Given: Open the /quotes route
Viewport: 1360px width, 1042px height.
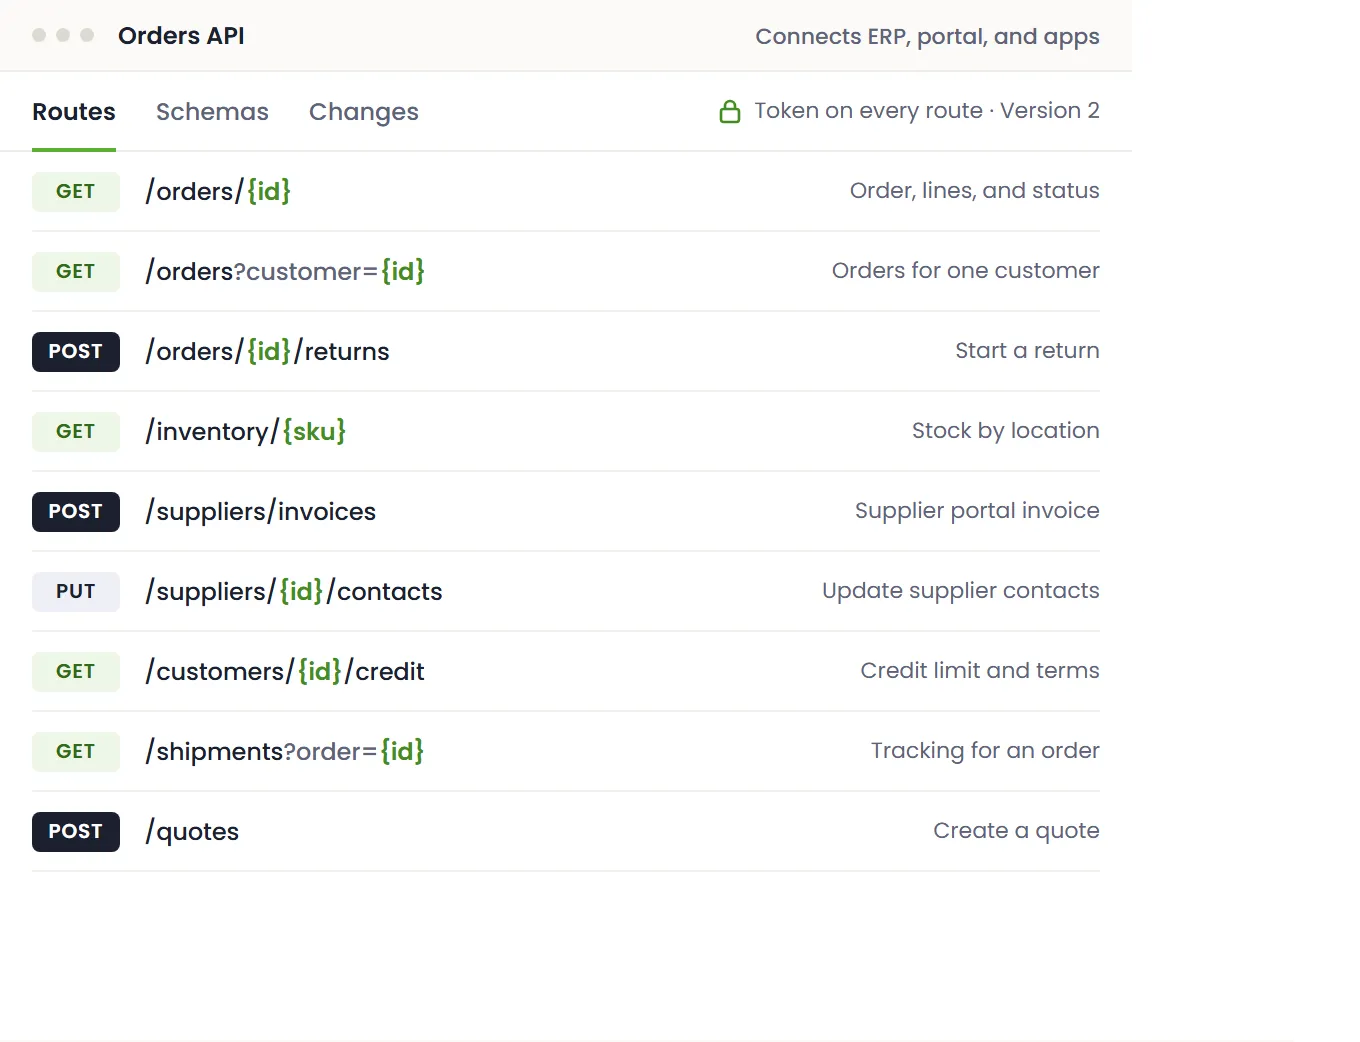Looking at the screenshot, I should (x=192, y=831).
